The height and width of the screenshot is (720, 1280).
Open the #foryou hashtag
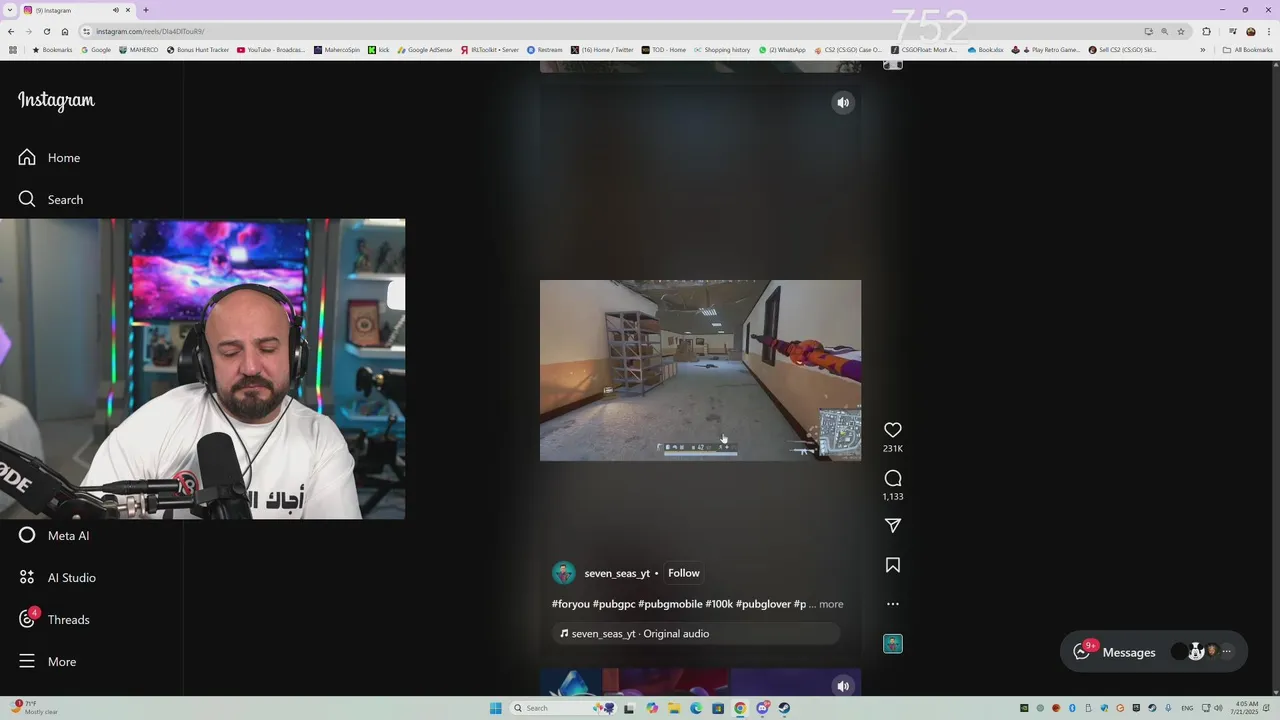[x=571, y=604]
